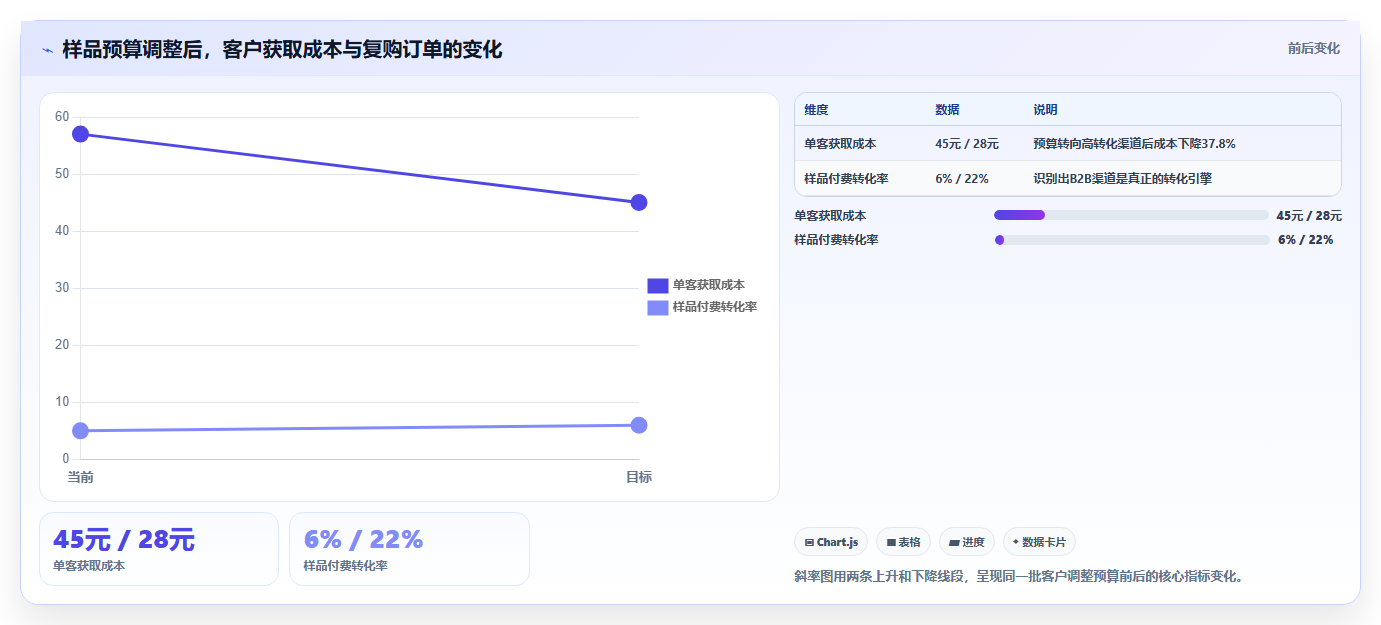The image size is (1381, 625).
Task: Click the 样品付费转化率 progress bar
Action: [1132, 240]
